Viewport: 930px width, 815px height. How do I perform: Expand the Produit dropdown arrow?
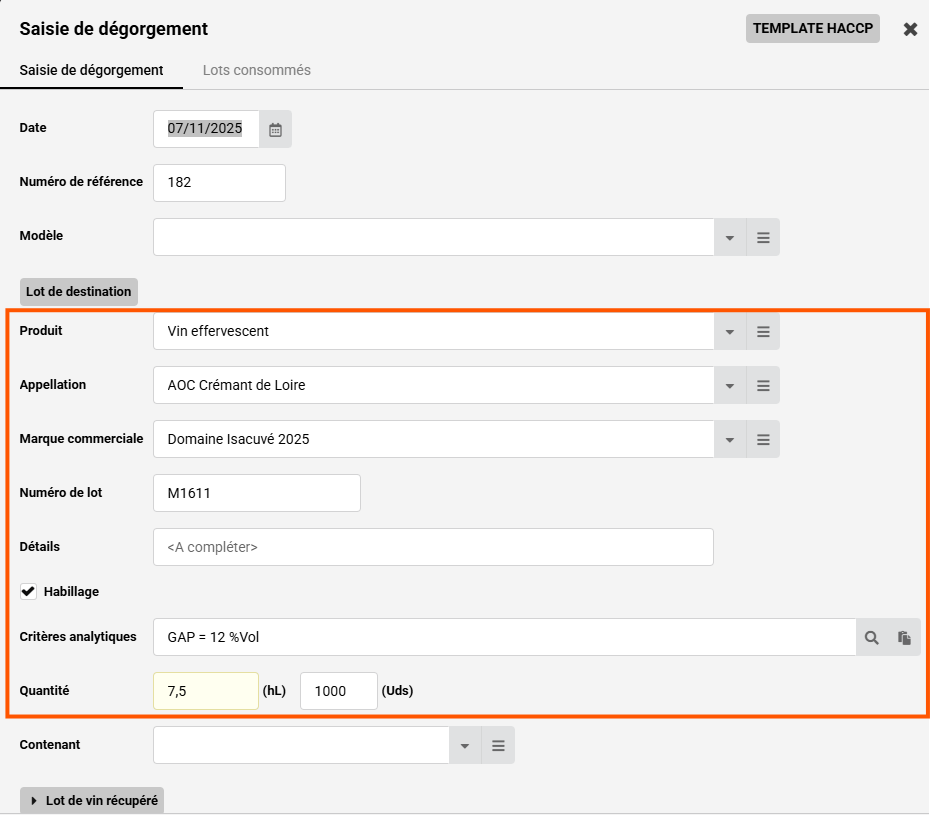tap(730, 332)
